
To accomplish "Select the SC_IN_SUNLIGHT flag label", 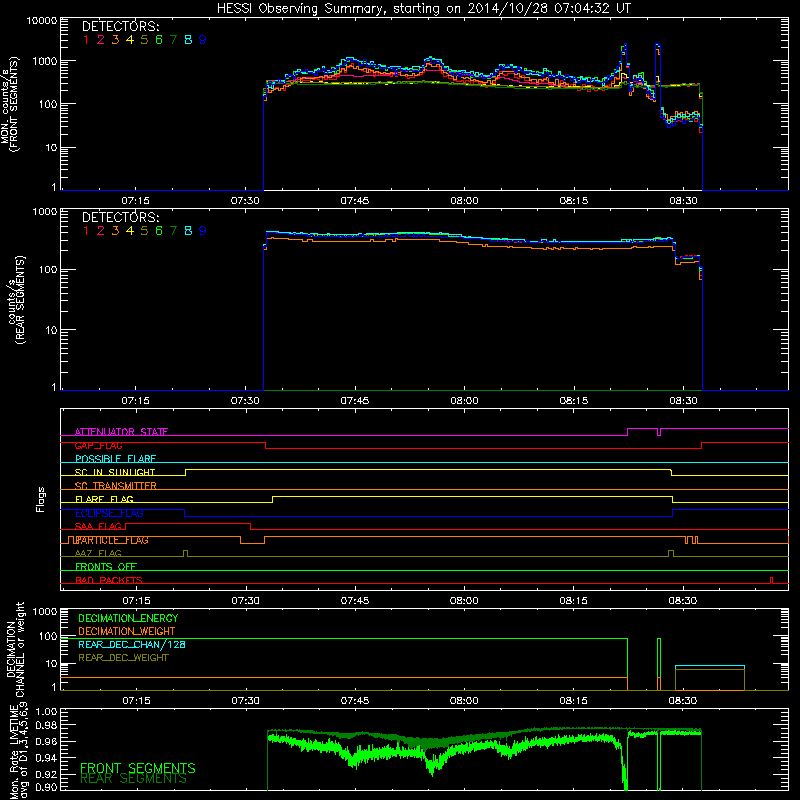I will [x=115, y=472].
